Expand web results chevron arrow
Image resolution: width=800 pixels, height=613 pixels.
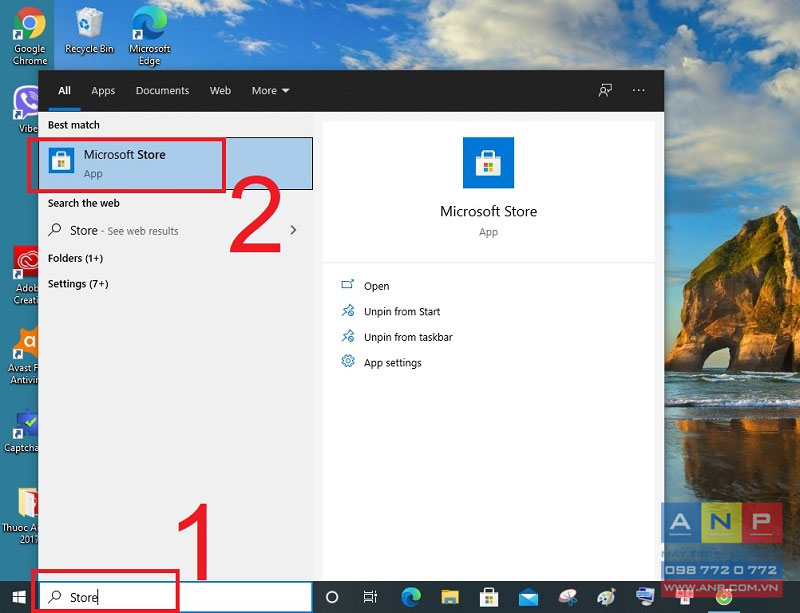point(293,230)
